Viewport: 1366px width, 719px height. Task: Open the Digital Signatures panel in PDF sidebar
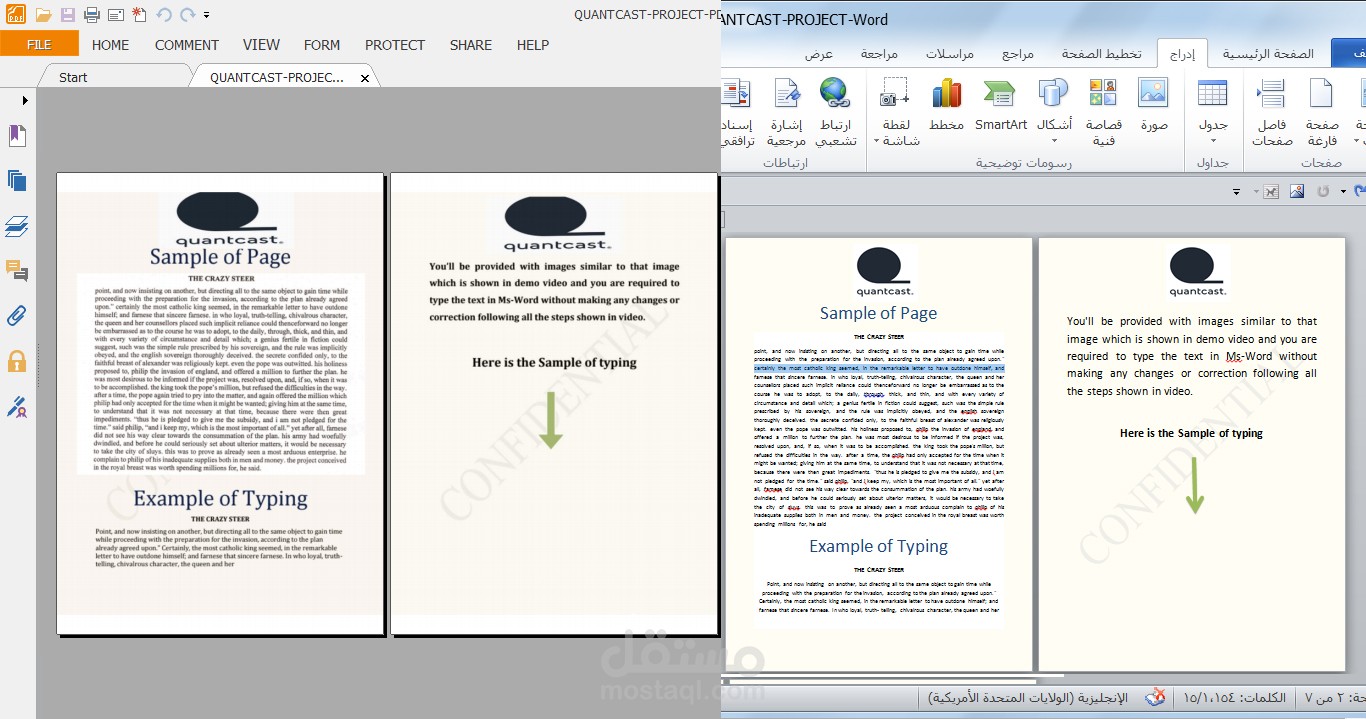click(17, 406)
